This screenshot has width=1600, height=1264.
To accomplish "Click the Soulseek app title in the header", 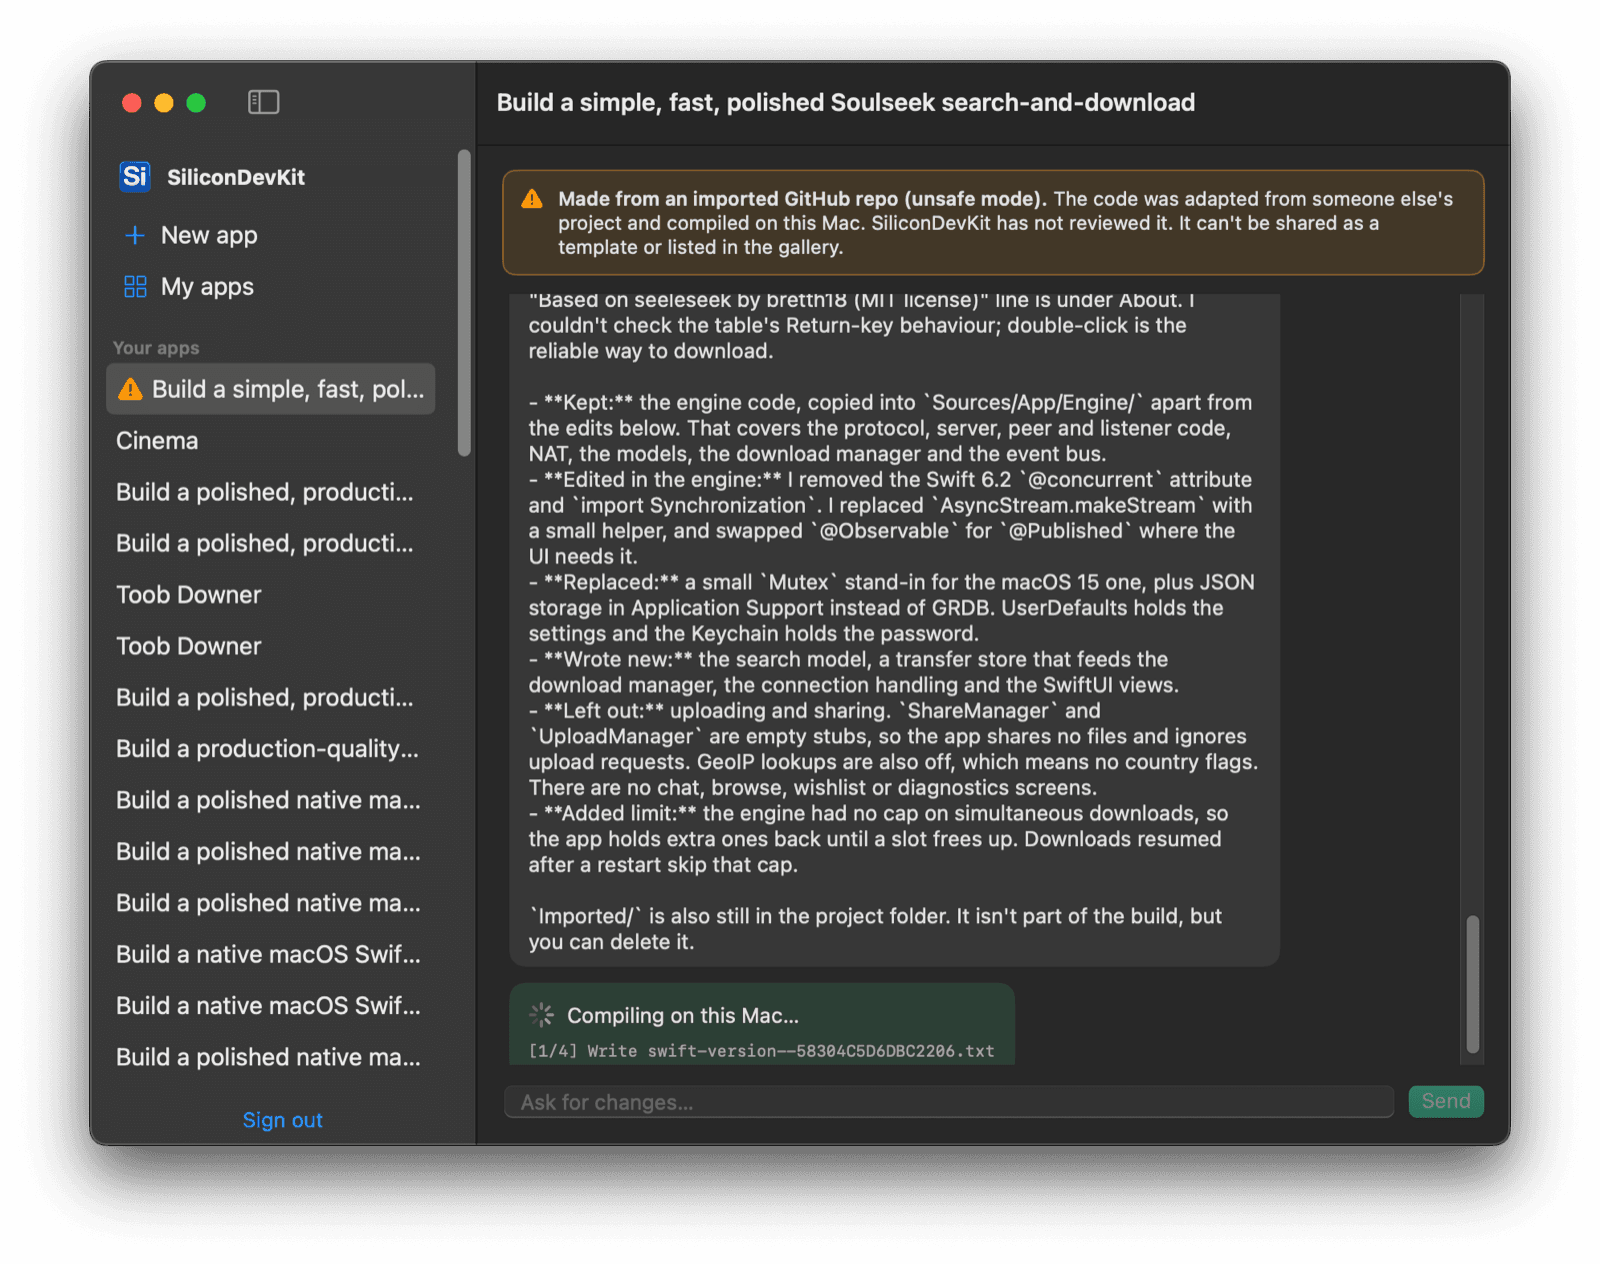I will tap(846, 102).
